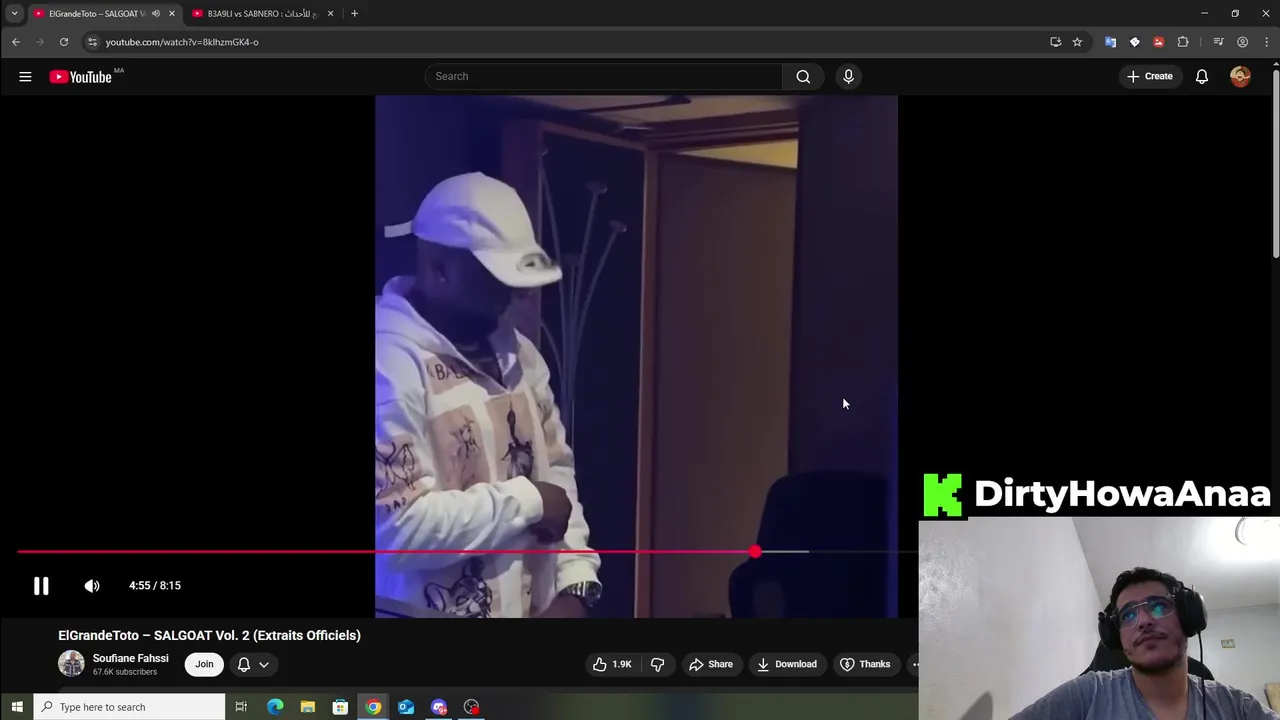1280x720 pixels.
Task: Start voice search with the microphone
Action: (x=848, y=76)
